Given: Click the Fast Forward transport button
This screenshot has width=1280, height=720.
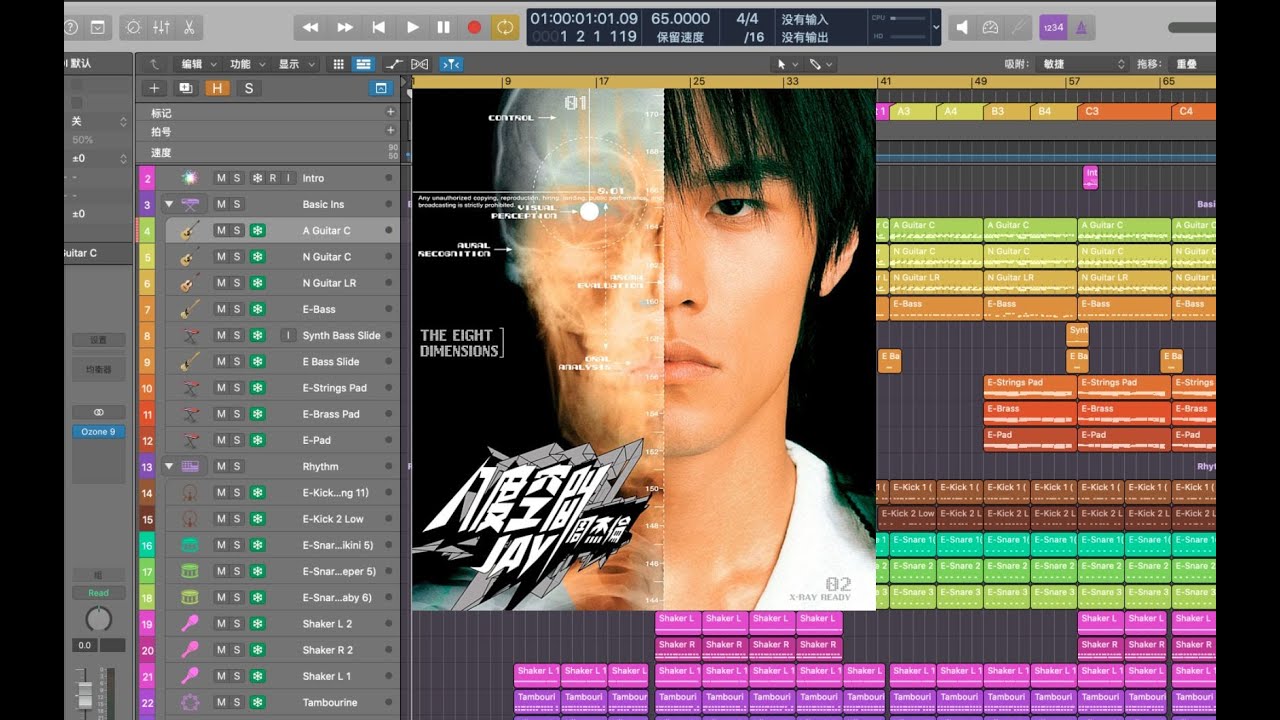Looking at the screenshot, I should click(x=345, y=27).
